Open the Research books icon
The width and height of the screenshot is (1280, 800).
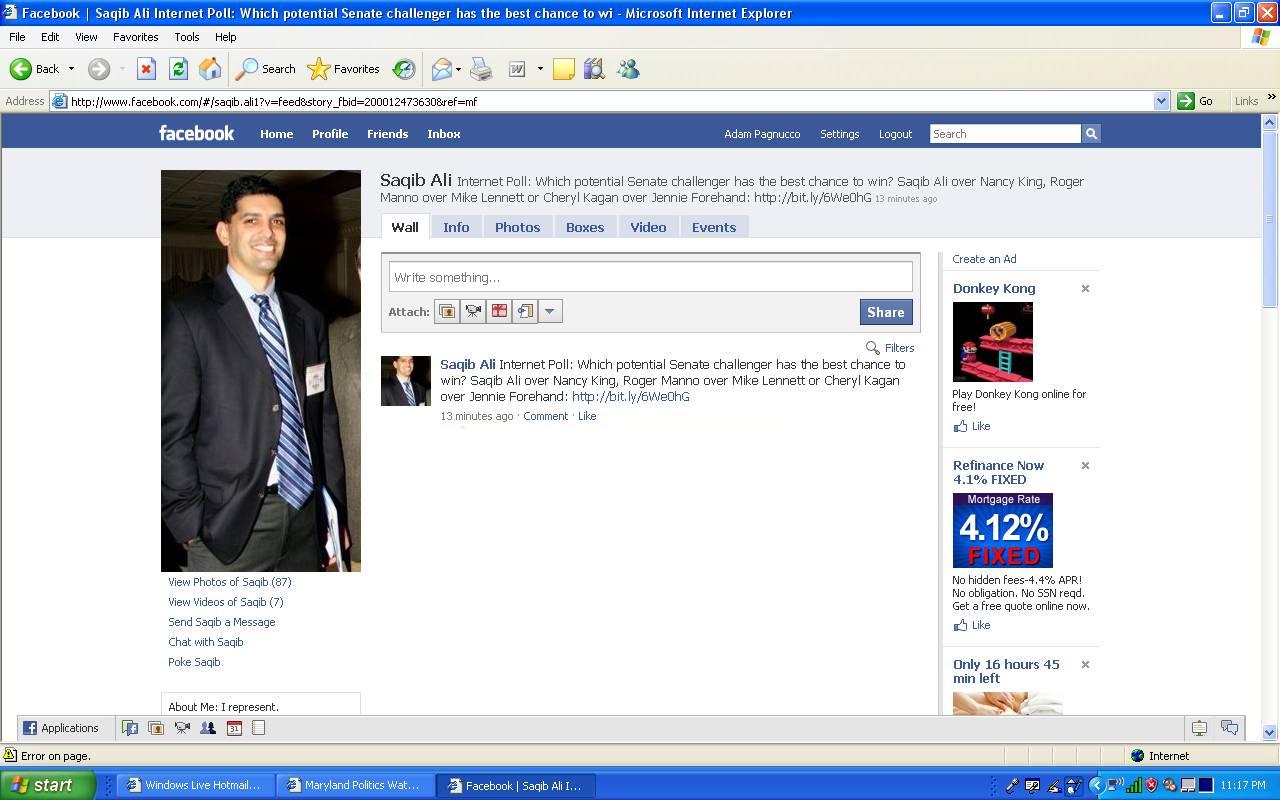pyautogui.click(x=595, y=69)
